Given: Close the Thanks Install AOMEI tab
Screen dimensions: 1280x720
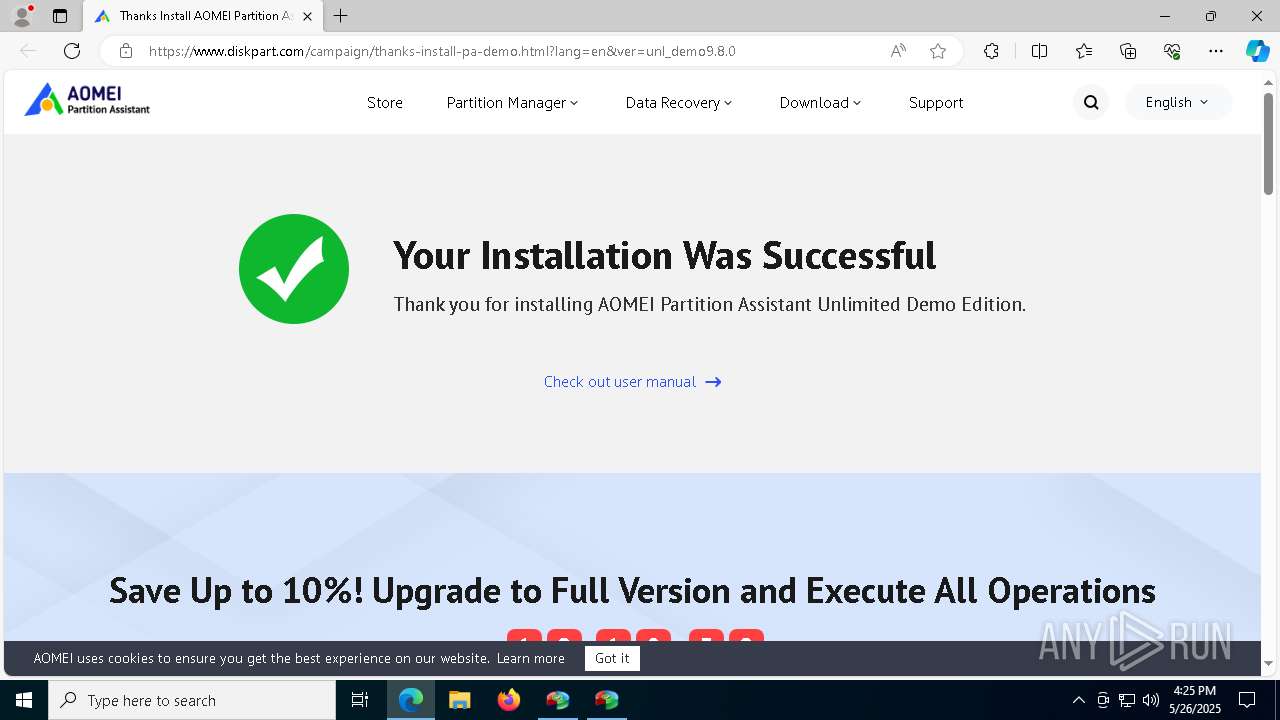Looking at the screenshot, I should click(x=307, y=16).
